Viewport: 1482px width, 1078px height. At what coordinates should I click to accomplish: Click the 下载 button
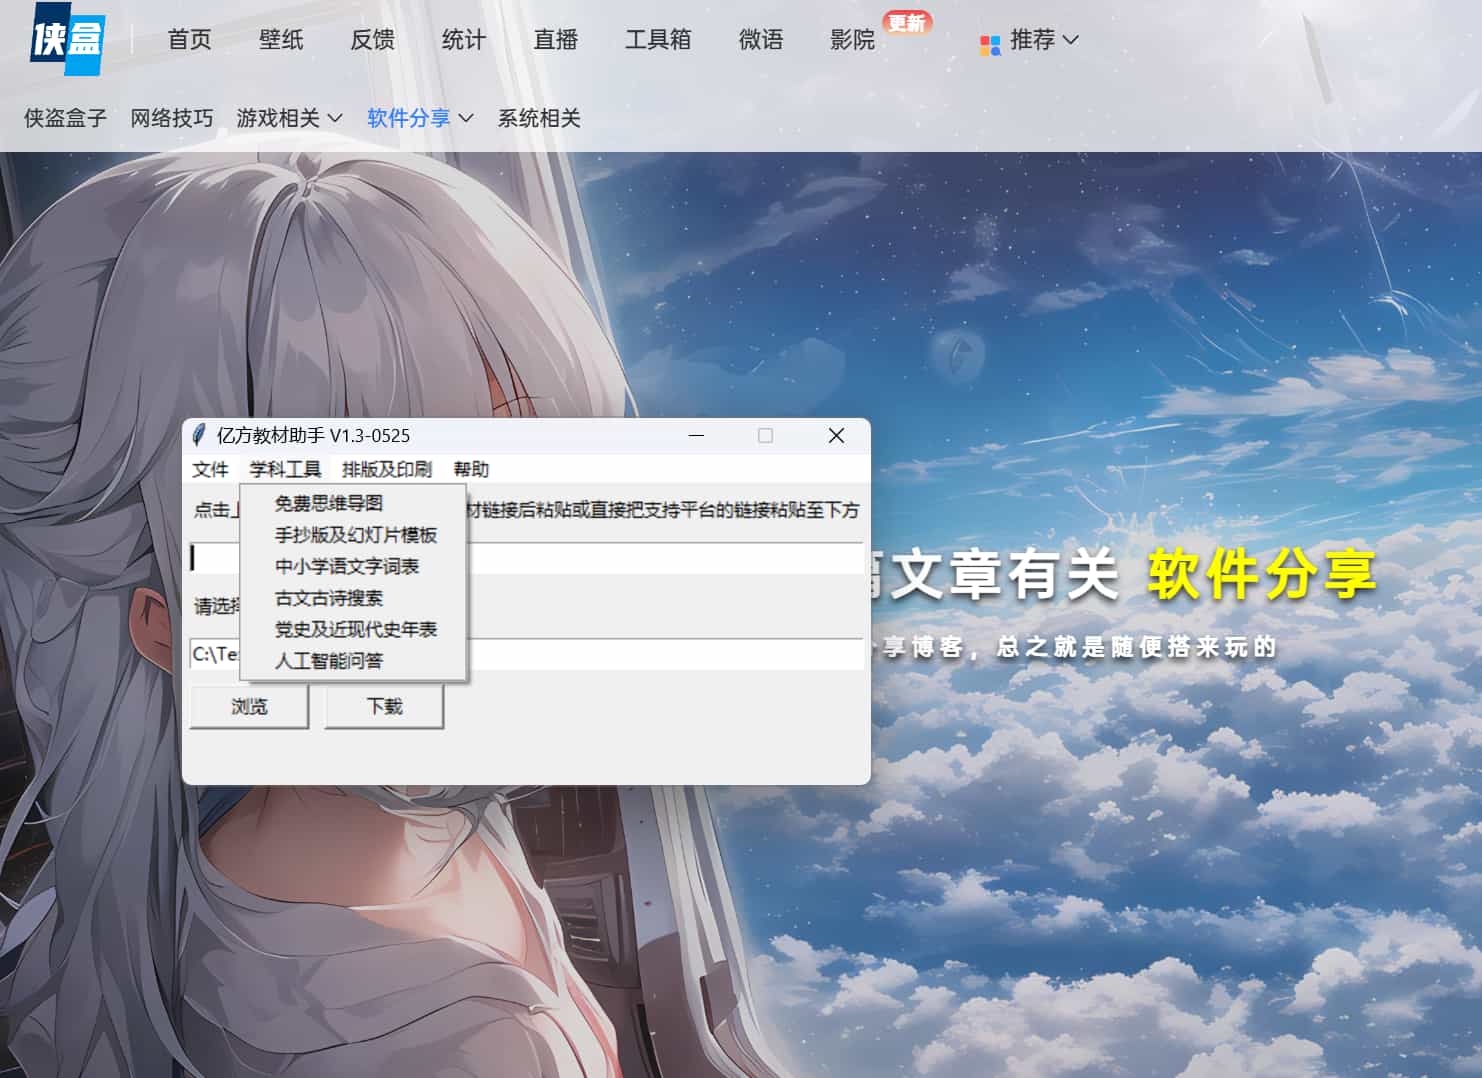tap(384, 706)
